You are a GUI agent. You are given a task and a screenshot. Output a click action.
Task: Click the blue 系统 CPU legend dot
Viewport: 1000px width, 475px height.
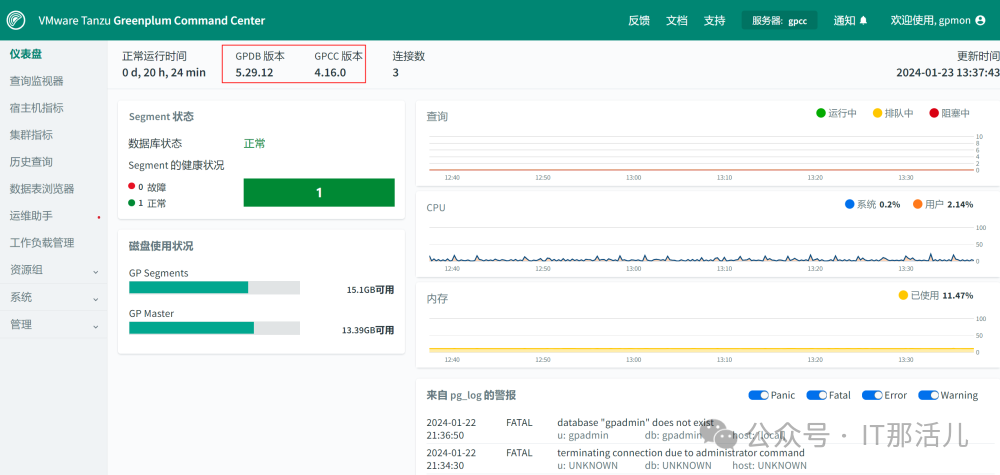(849, 205)
